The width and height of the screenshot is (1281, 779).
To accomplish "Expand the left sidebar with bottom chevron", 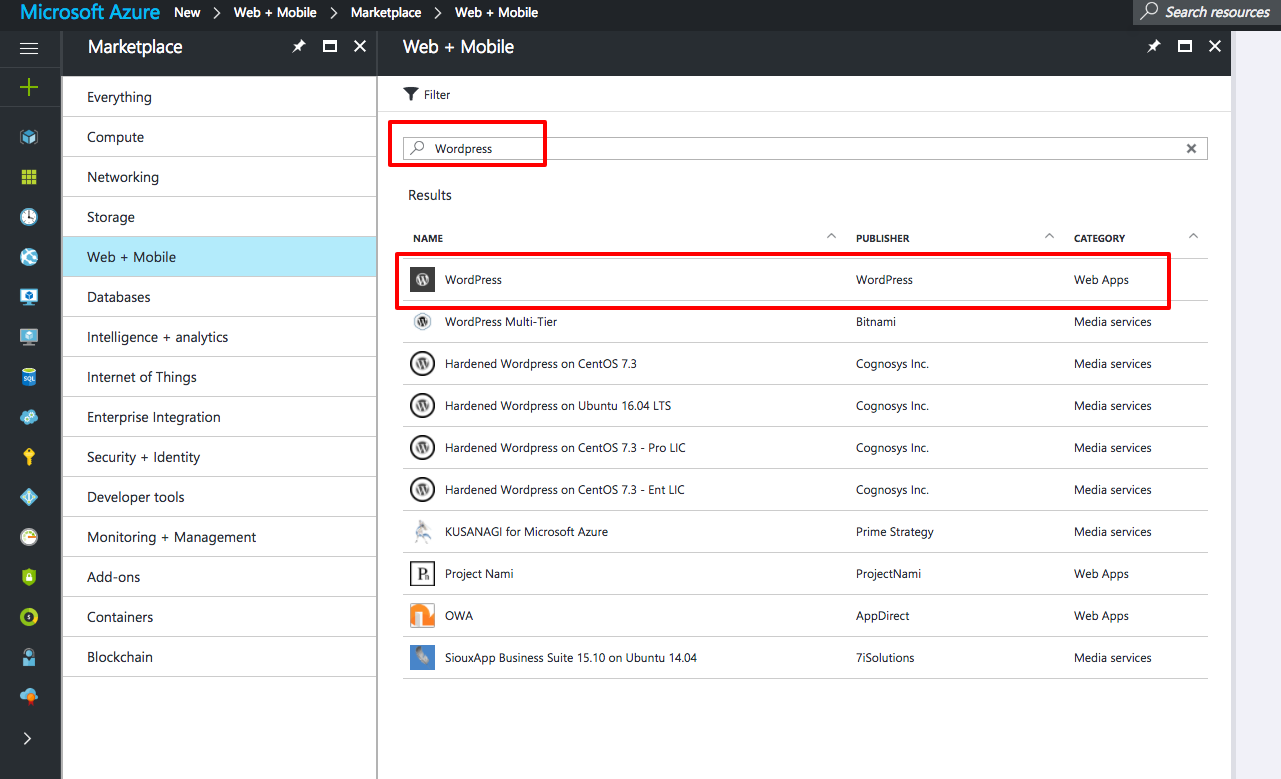I will coord(27,738).
